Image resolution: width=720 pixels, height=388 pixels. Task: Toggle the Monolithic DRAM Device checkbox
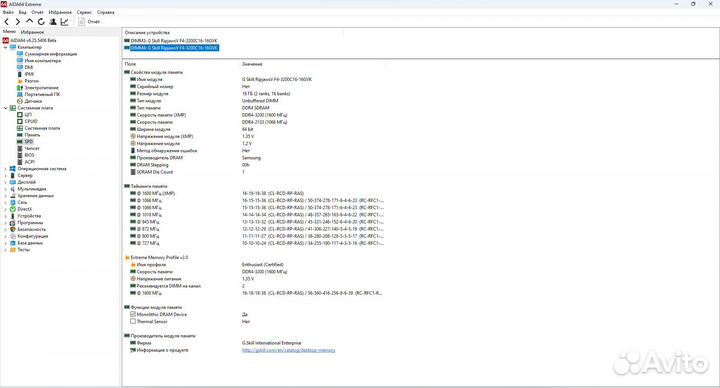(x=133, y=314)
